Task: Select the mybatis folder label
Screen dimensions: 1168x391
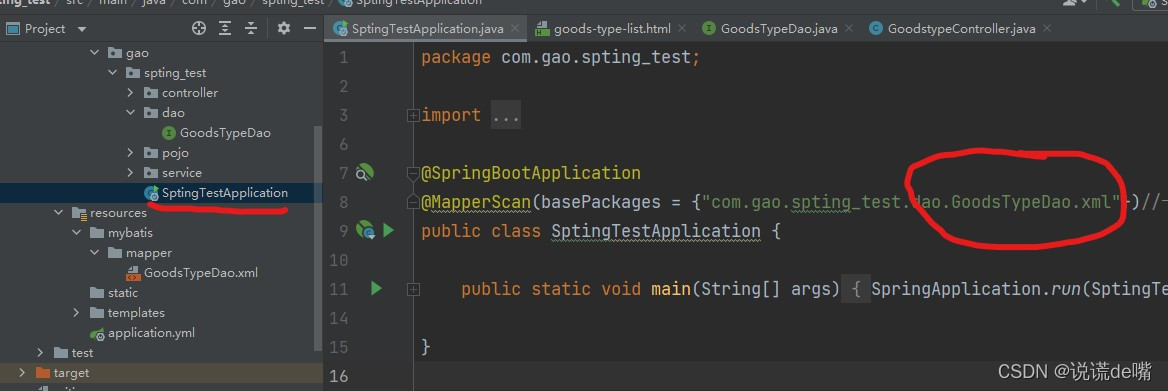Action: point(130,232)
